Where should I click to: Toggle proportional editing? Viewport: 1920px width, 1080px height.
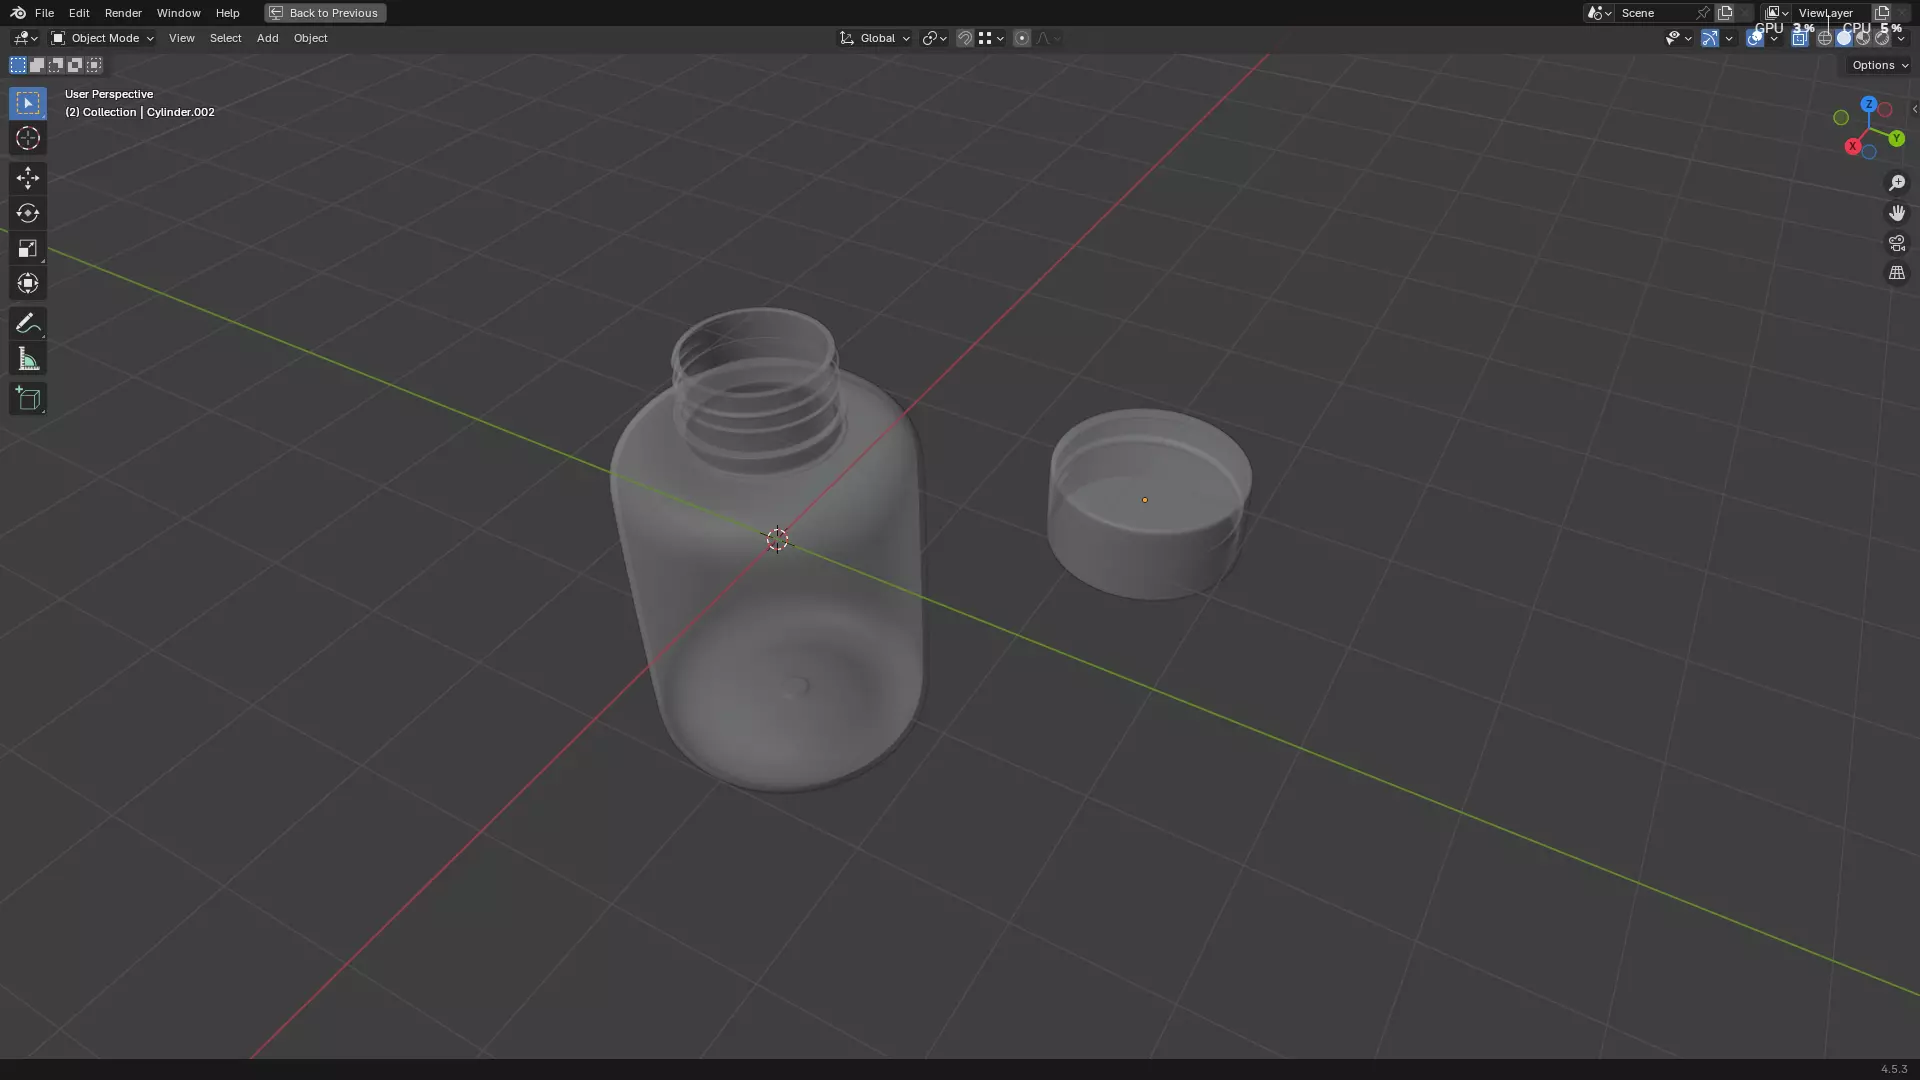(x=1021, y=38)
